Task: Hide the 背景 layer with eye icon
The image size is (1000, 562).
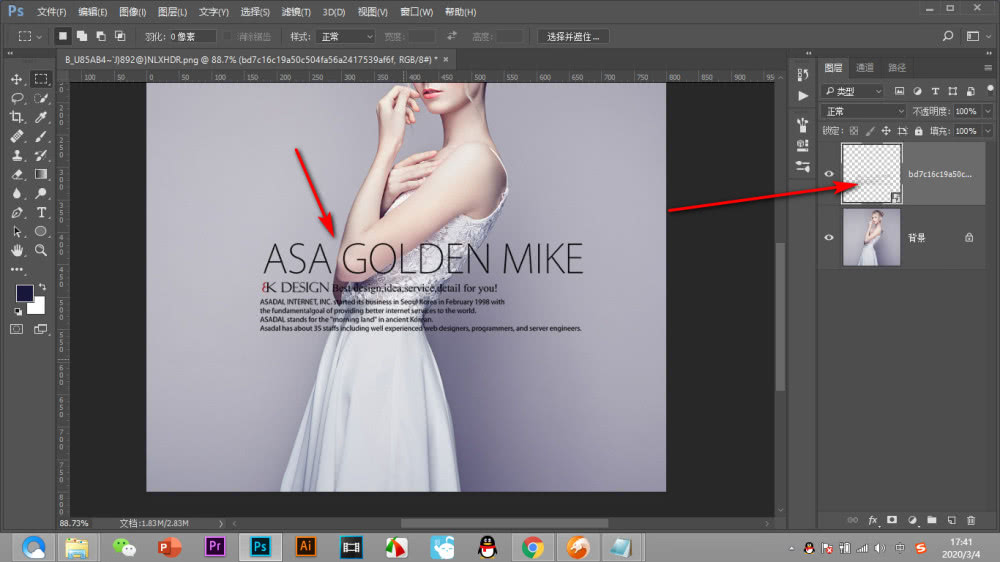Action: pyautogui.click(x=828, y=238)
